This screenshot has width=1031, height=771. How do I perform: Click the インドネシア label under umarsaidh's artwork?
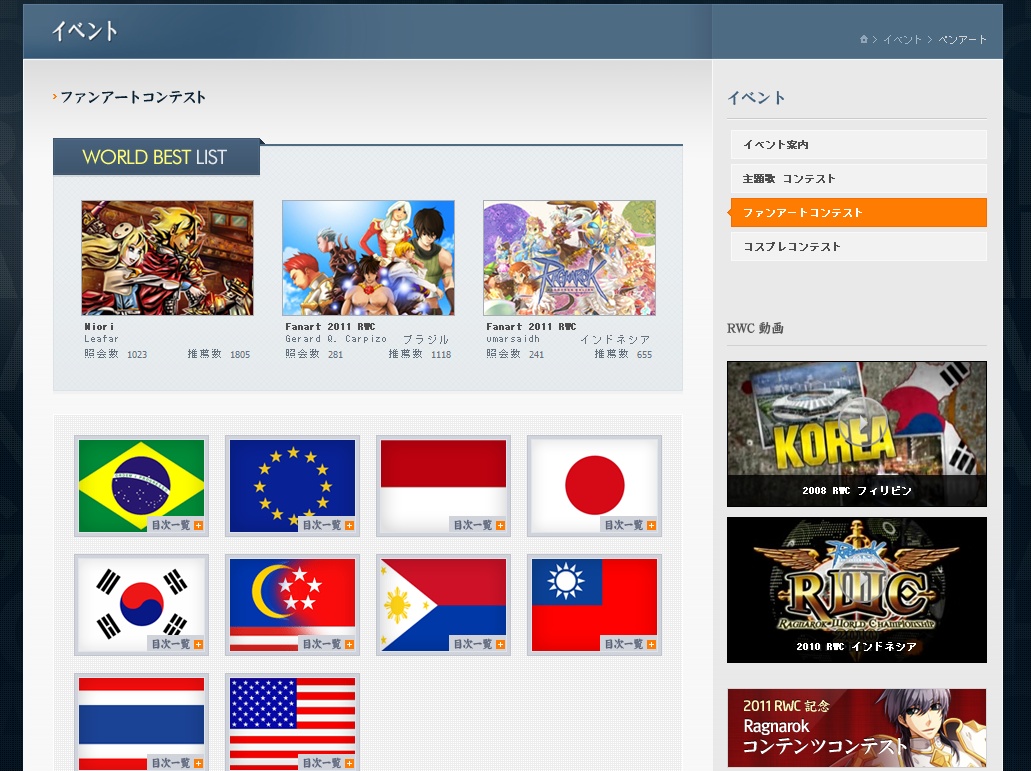coord(615,339)
